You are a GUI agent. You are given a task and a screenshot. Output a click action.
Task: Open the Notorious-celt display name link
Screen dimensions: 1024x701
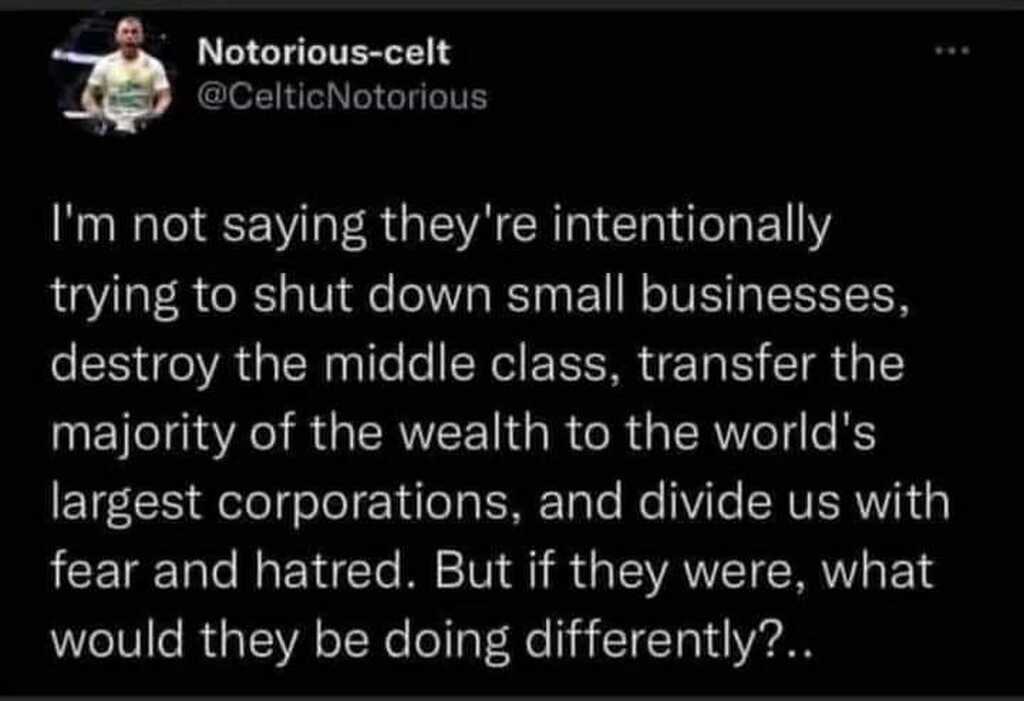(323, 52)
